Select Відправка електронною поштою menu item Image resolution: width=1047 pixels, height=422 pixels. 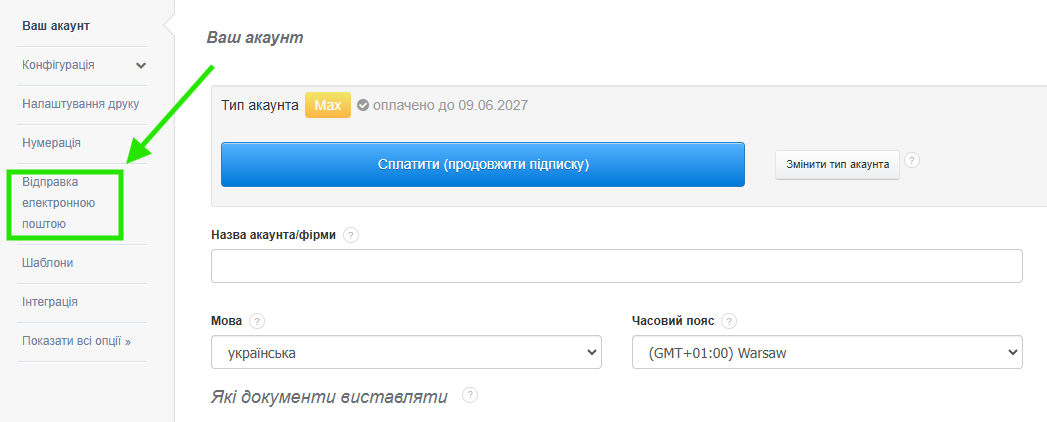58,203
